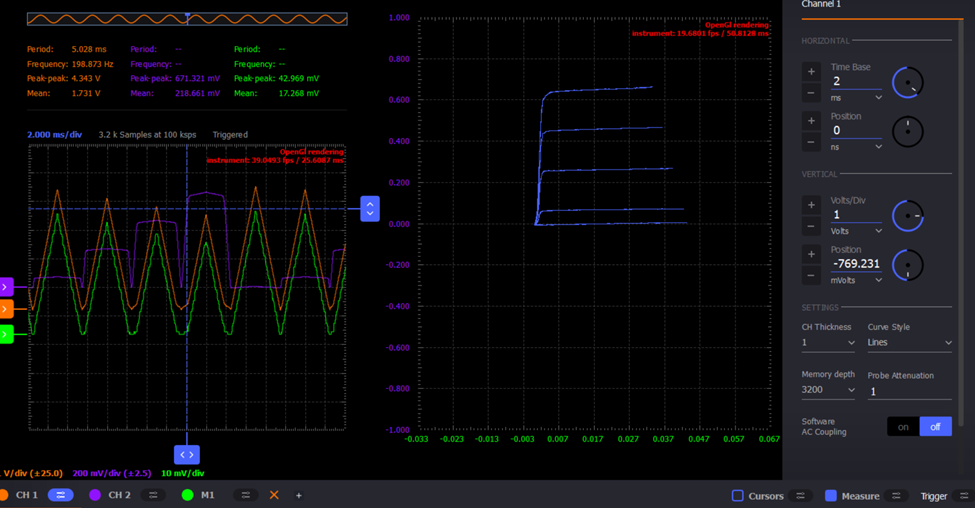Toggle CH 2 purple channel indicator
The image size is (975, 508).
pyautogui.click(x=95, y=495)
